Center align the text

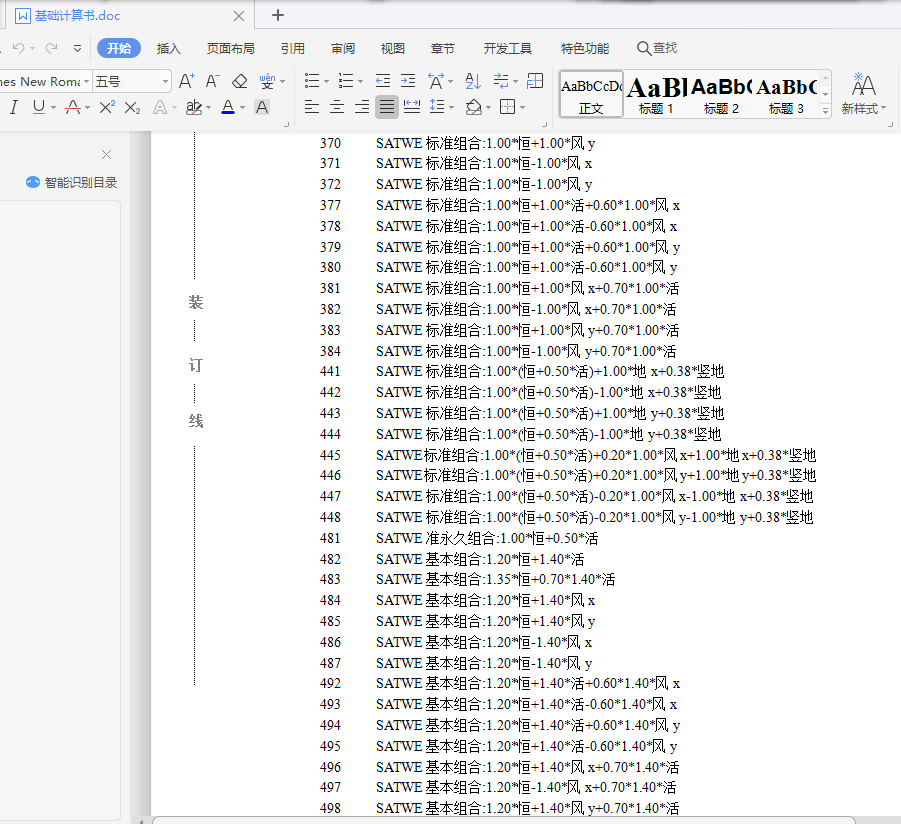tap(337, 107)
